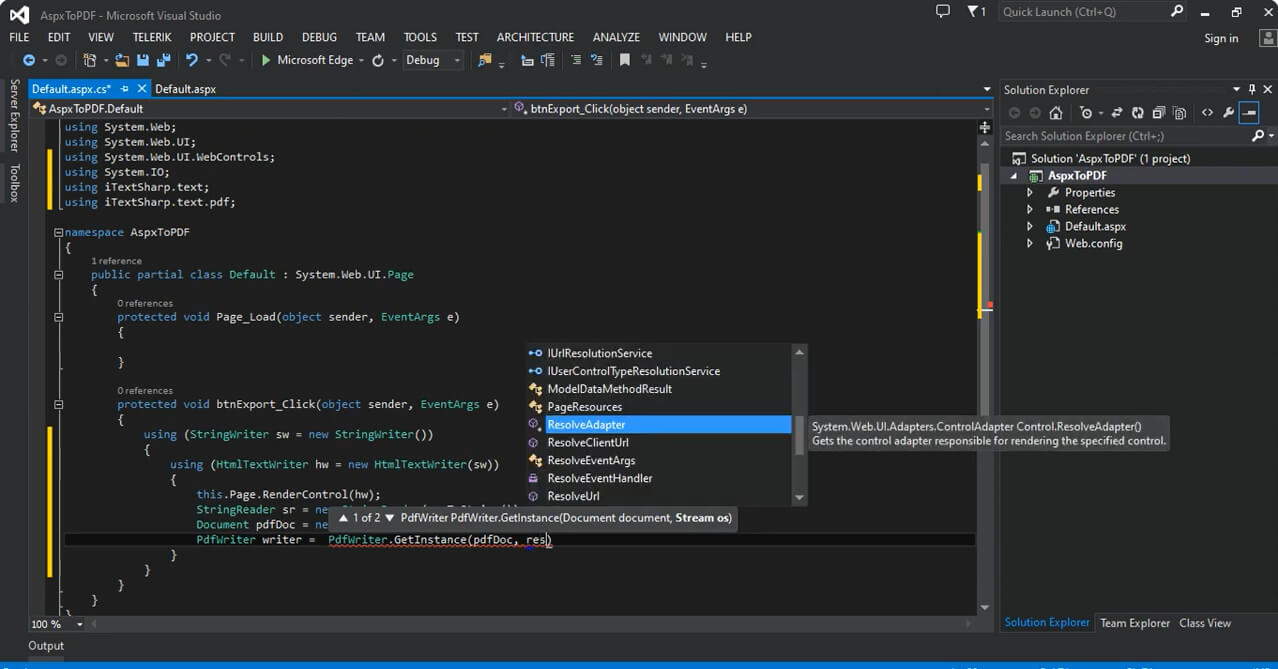The width and height of the screenshot is (1278, 669).
Task: Toggle pin on the Default.aspx.cs tab
Action: [x=125, y=89]
